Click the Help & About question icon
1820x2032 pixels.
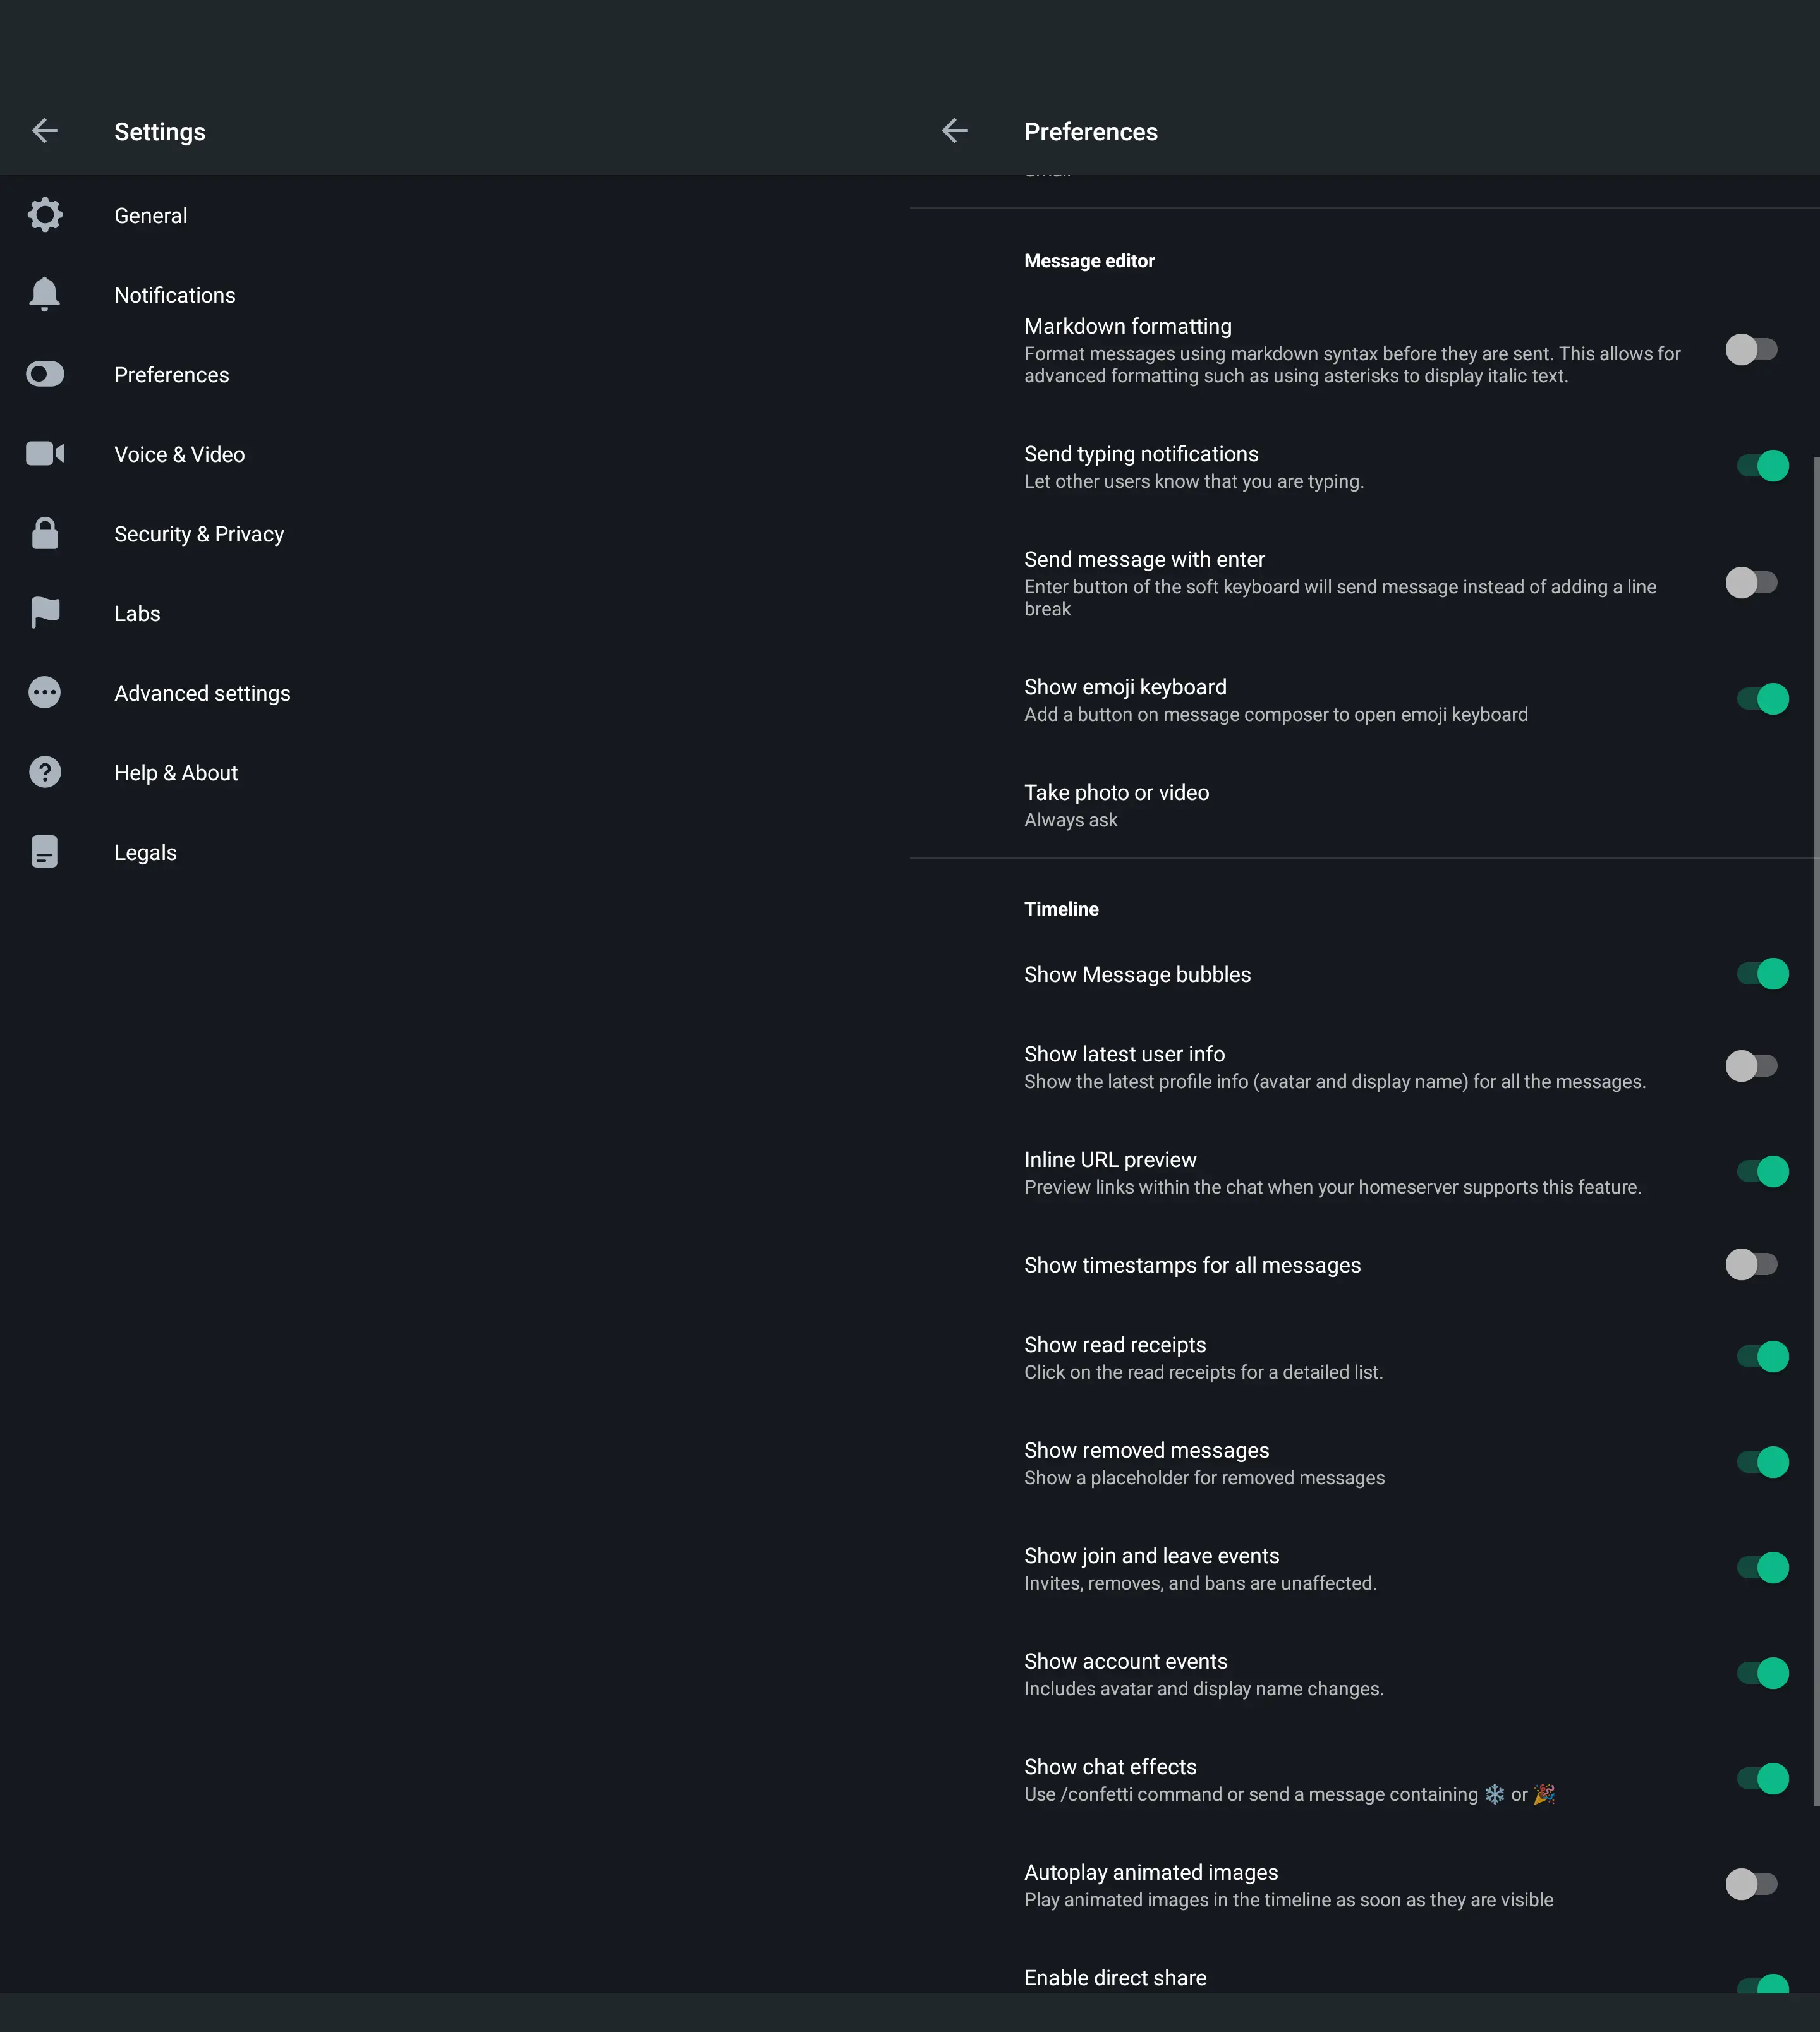pyautogui.click(x=45, y=772)
